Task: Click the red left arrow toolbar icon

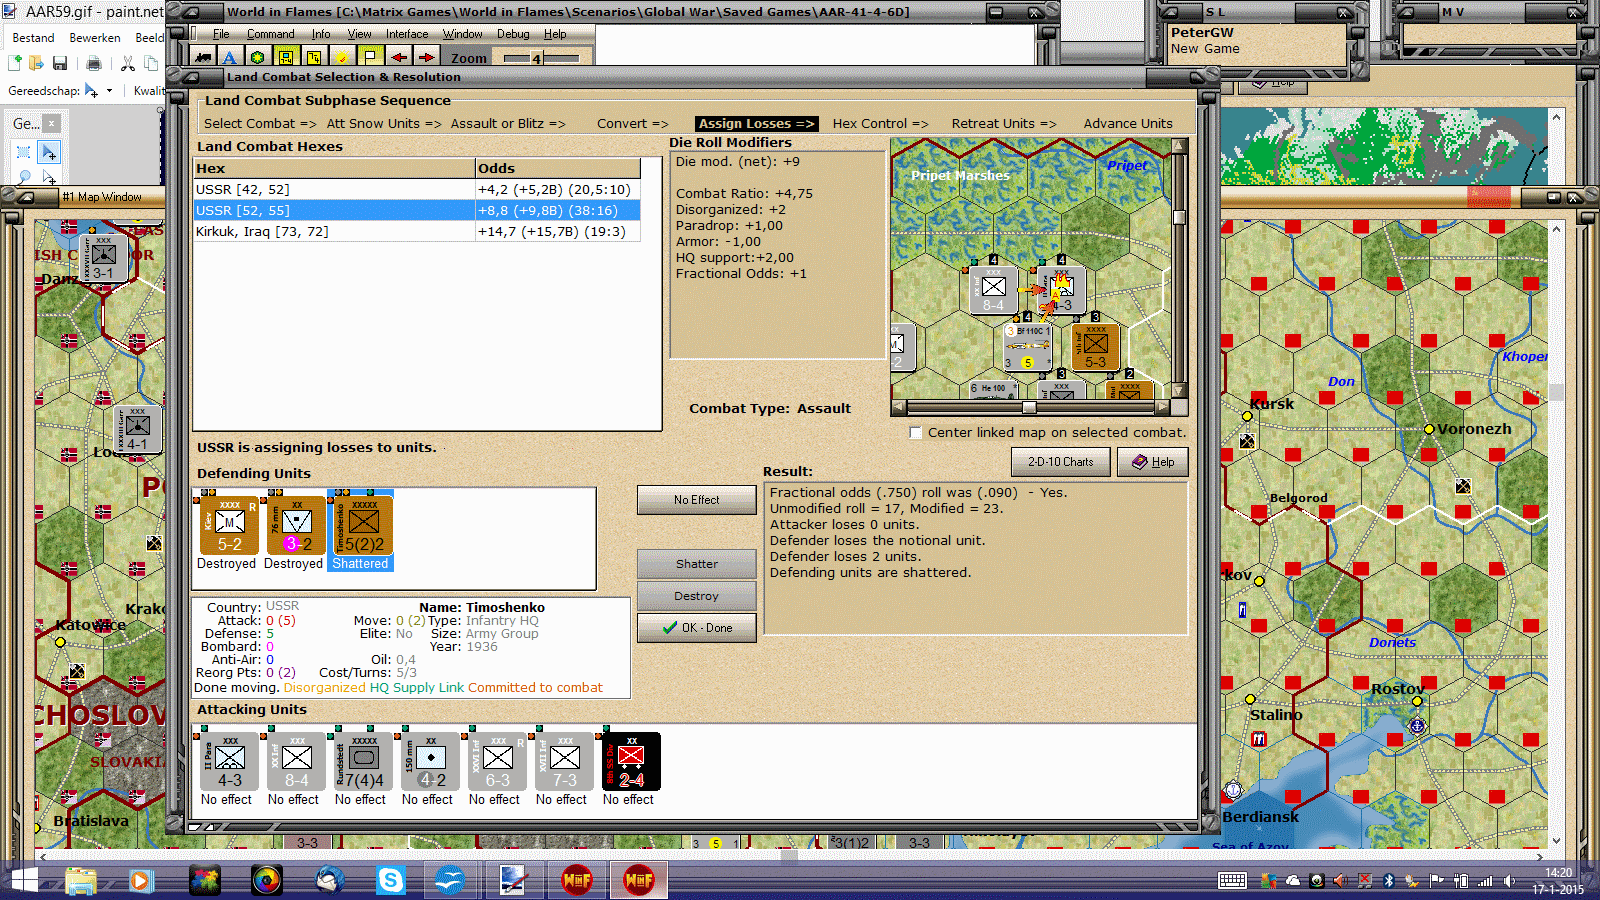Action: click(398, 58)
